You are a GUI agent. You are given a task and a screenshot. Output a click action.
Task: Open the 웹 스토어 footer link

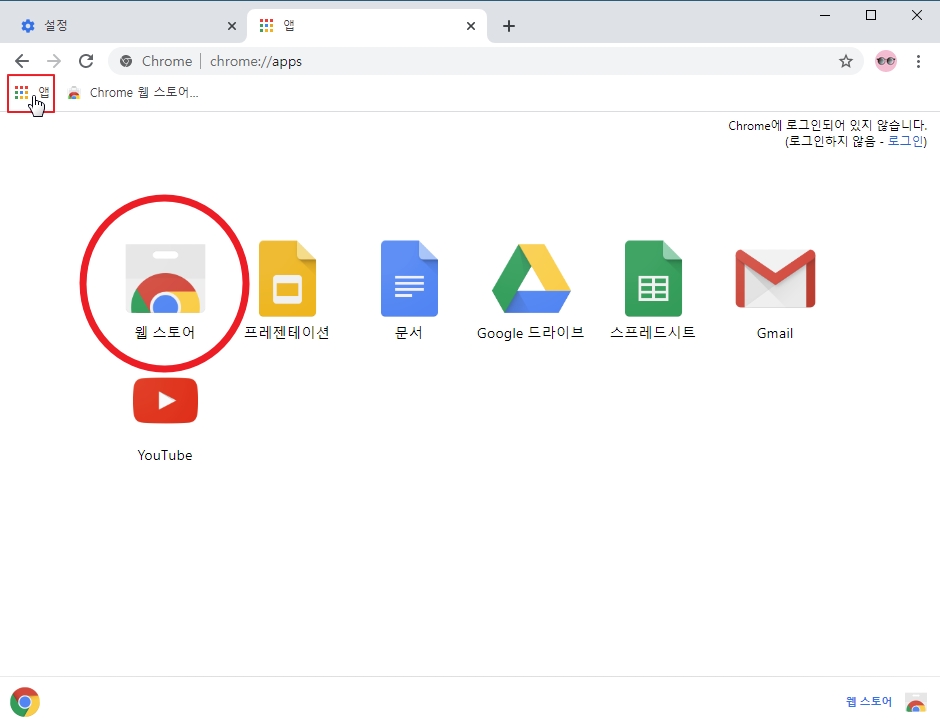[x=869, y=701]
